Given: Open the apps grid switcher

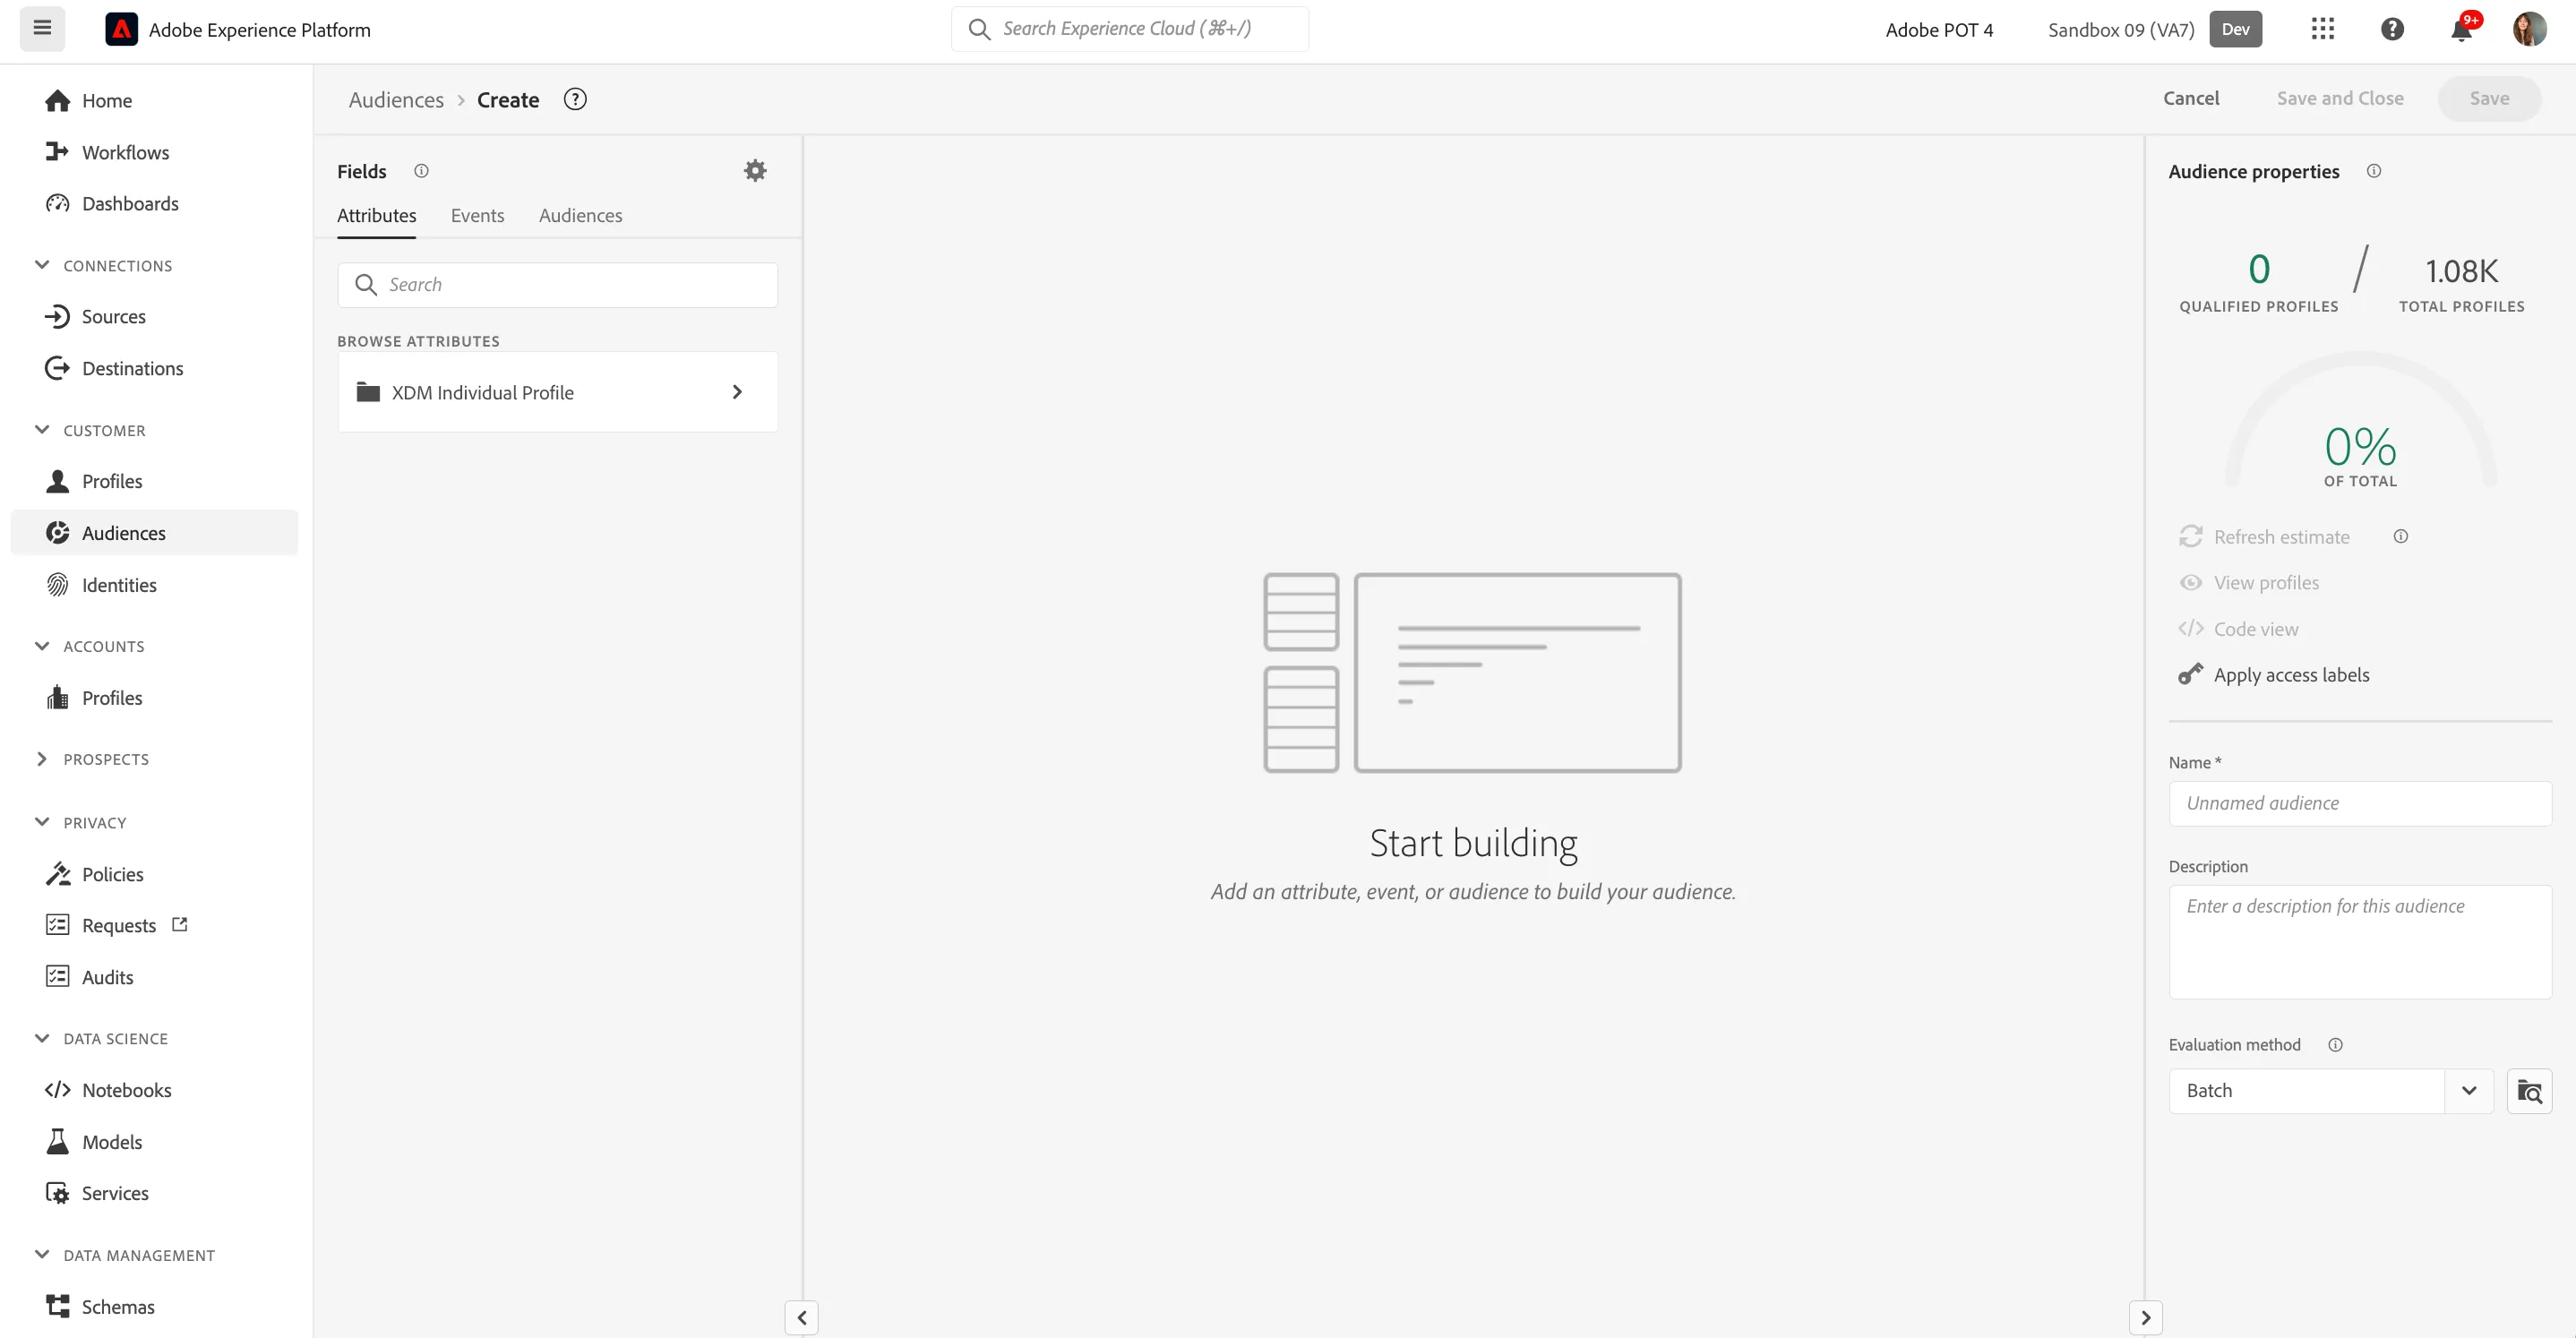Looking at the screenshot, I should click(2322, 29).
